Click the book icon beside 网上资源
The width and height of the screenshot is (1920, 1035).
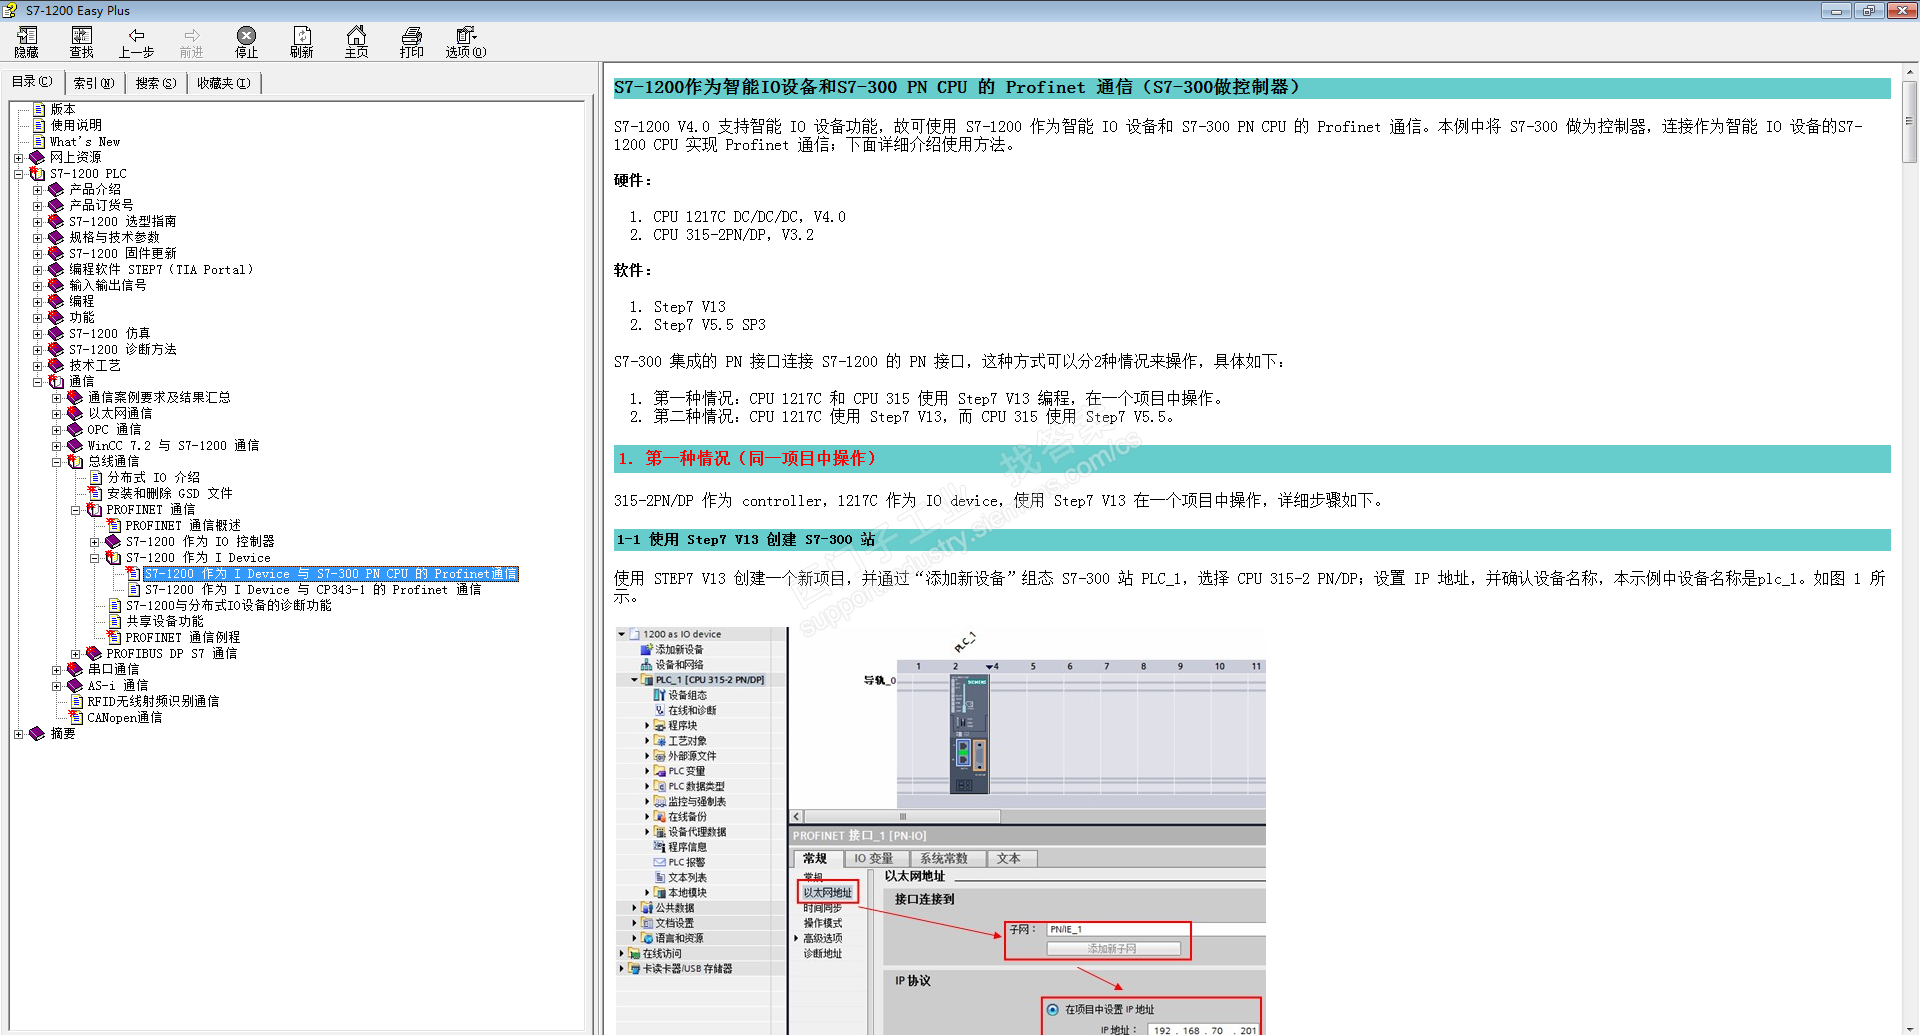38,157
